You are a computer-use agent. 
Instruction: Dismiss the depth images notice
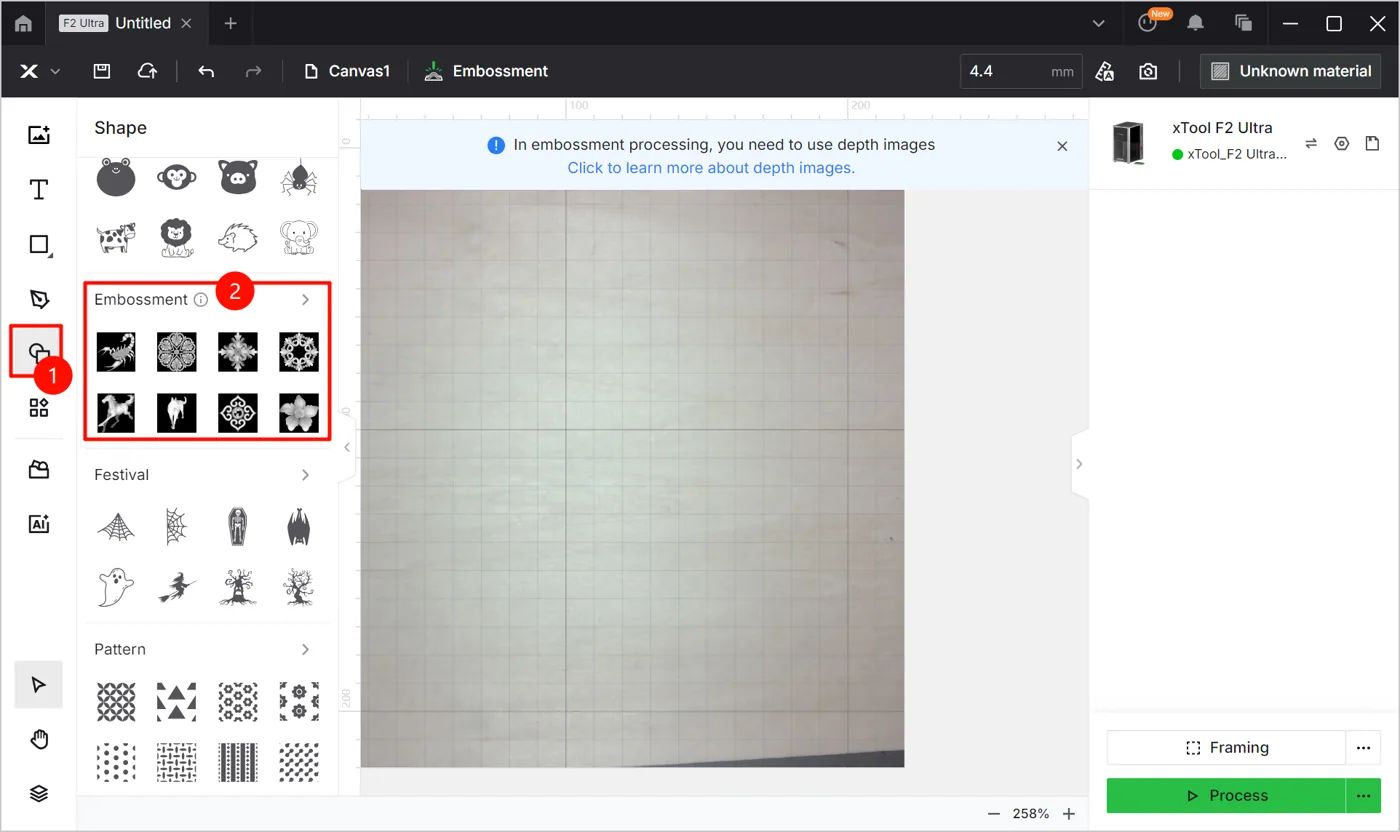(x=1062, y=146)
